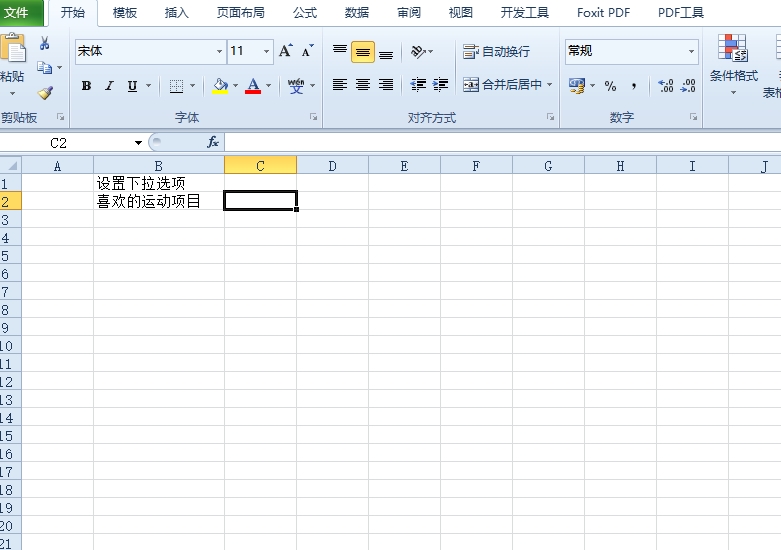Open number group dialog launcher
Viewport: 781px width, 550px height.
click(693, 117)
